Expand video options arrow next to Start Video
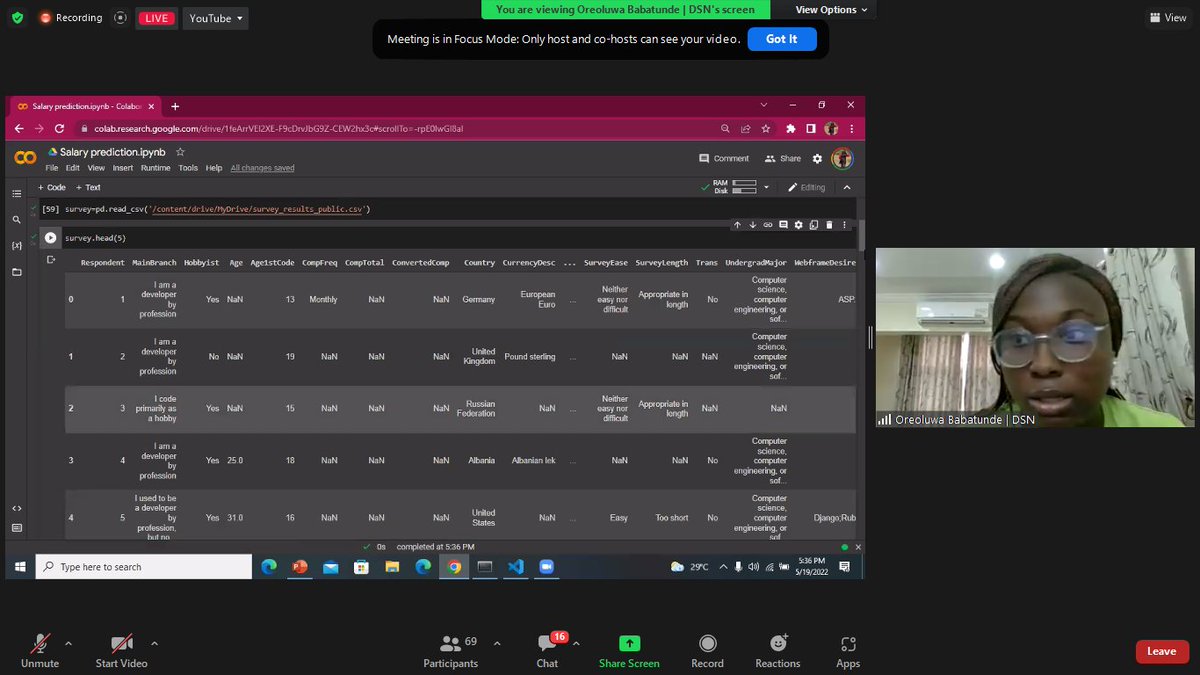The height and width of the screenshot is (675, 1200). [154, 643]
